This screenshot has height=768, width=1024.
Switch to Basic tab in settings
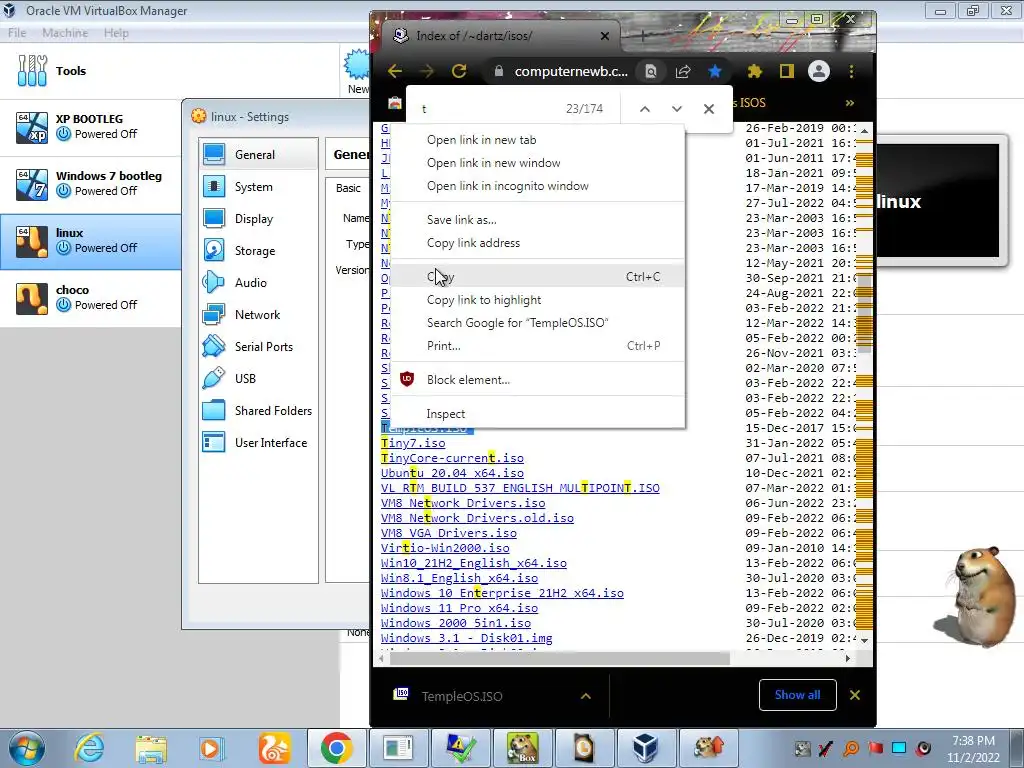[x=348, y=188]
